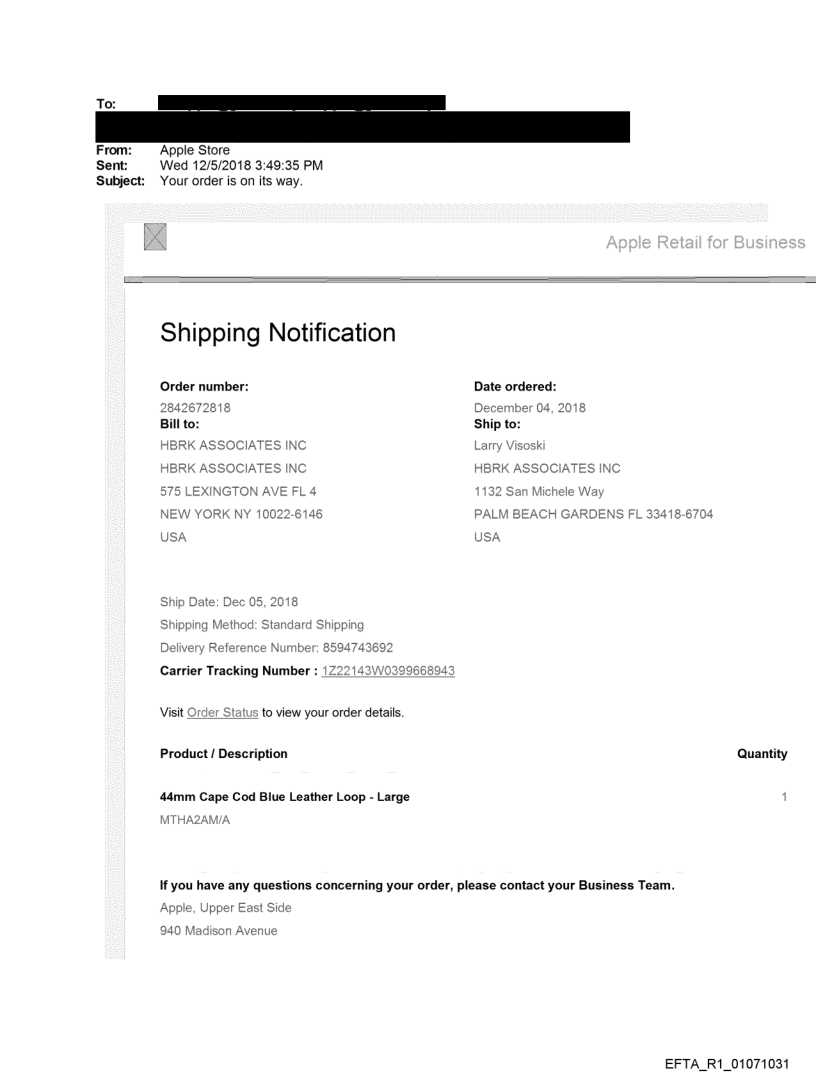Click the 940 Madison Avenue store address
Viewport: 816px width, 1073px height.
[x=217, y=932]
